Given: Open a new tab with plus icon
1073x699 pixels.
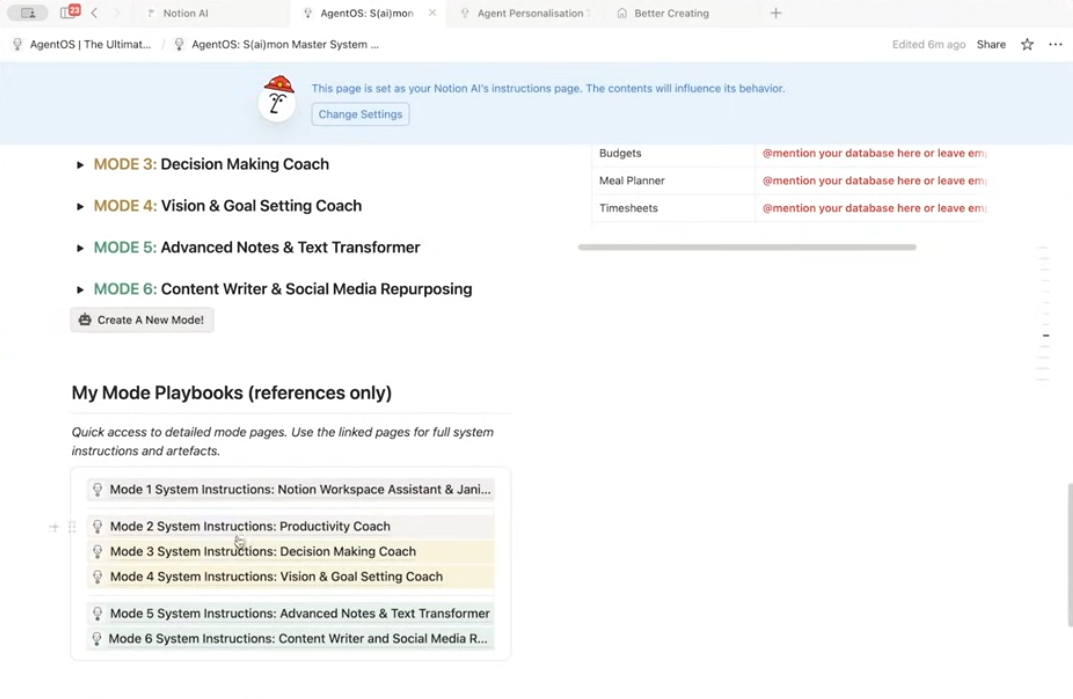Looking at the screenshot, I should (x=776, y=13).
